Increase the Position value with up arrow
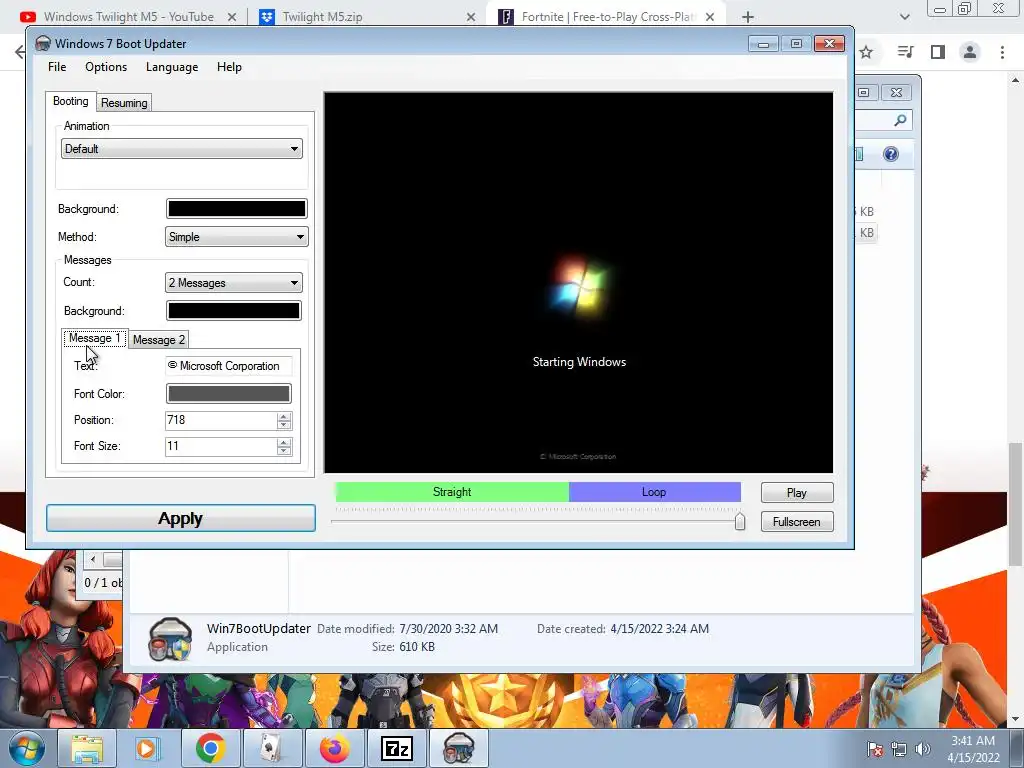This screenshot has height=768, width=1024. click(283, 416)
